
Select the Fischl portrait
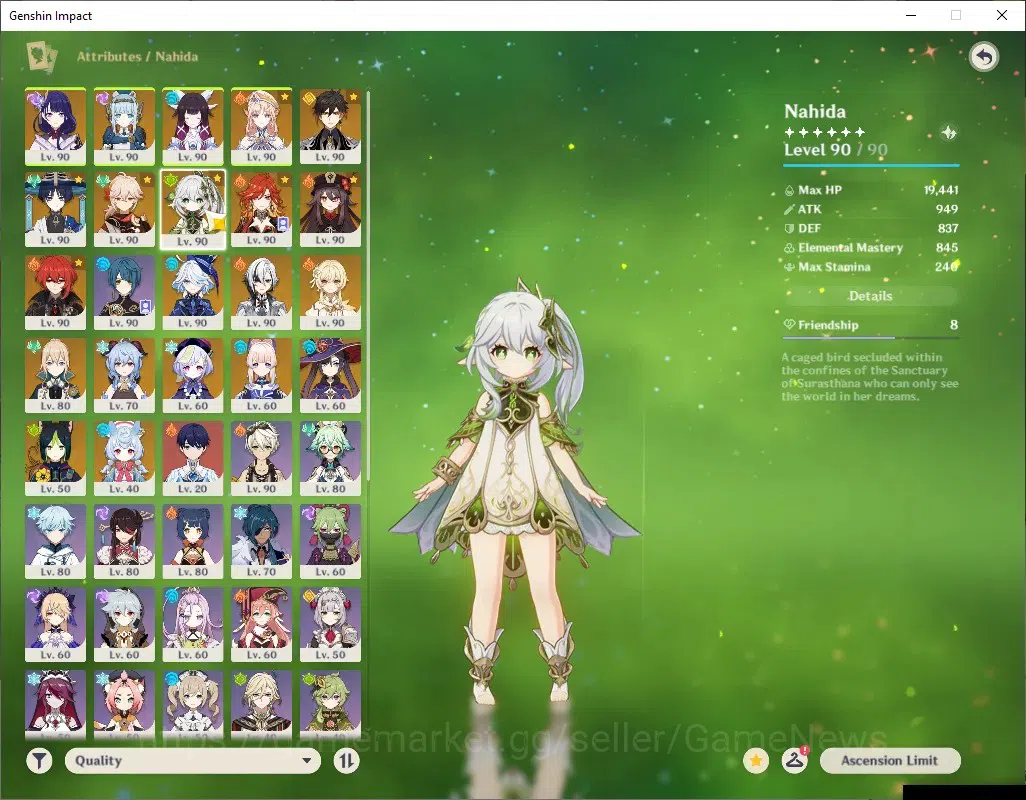56,625
